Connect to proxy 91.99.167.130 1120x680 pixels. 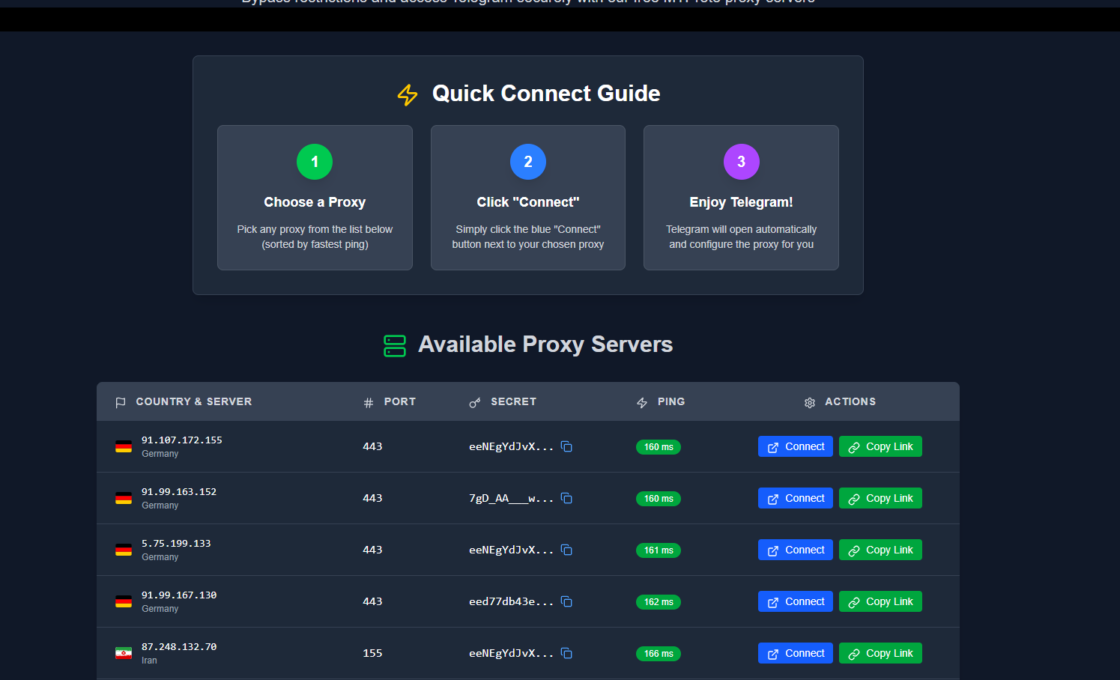[x=795, y=601]
